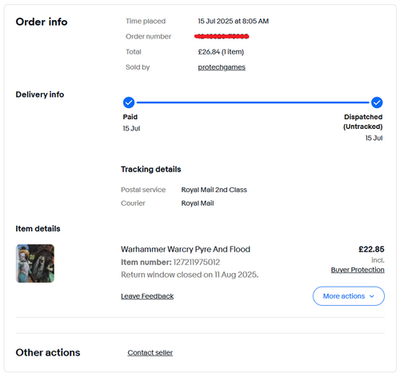Click the order total £26.84
Screen dimensions: 400x378
point(209,52)
